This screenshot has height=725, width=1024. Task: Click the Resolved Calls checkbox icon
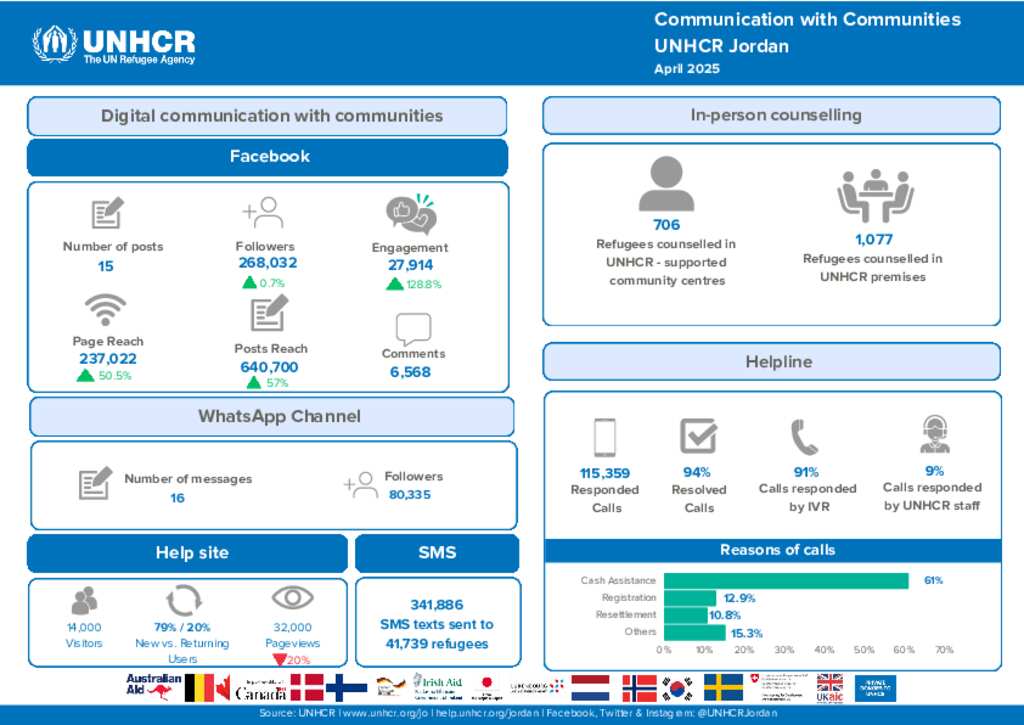(x=698, y=436)
